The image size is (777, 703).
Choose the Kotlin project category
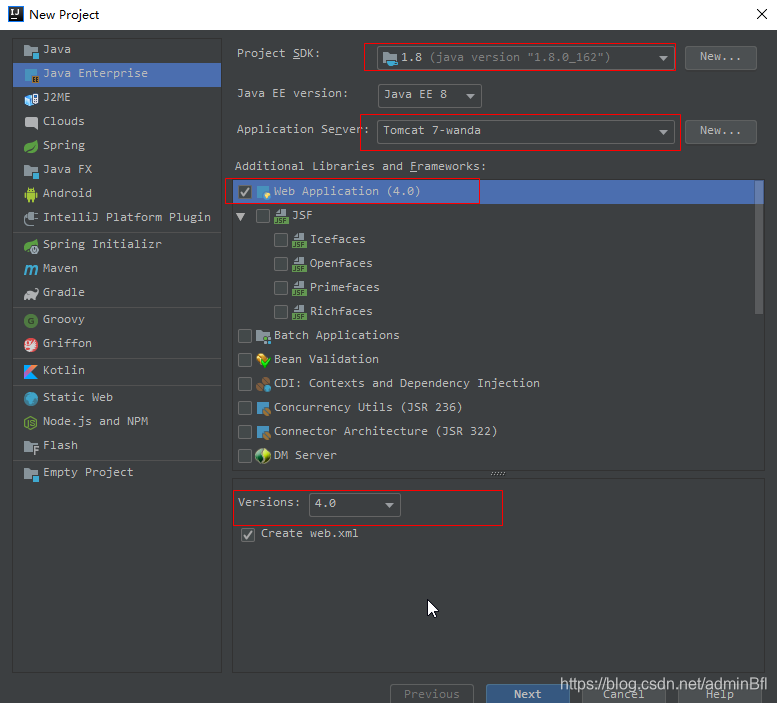[117, 371]
